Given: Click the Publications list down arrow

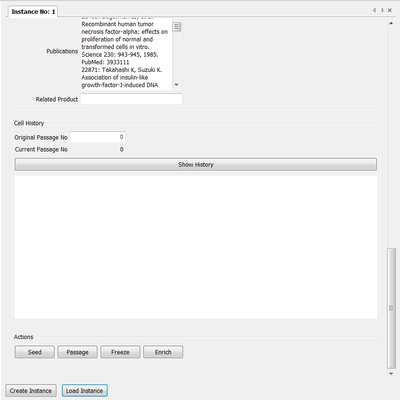Looking at the screenshot, I should point(177,85).
